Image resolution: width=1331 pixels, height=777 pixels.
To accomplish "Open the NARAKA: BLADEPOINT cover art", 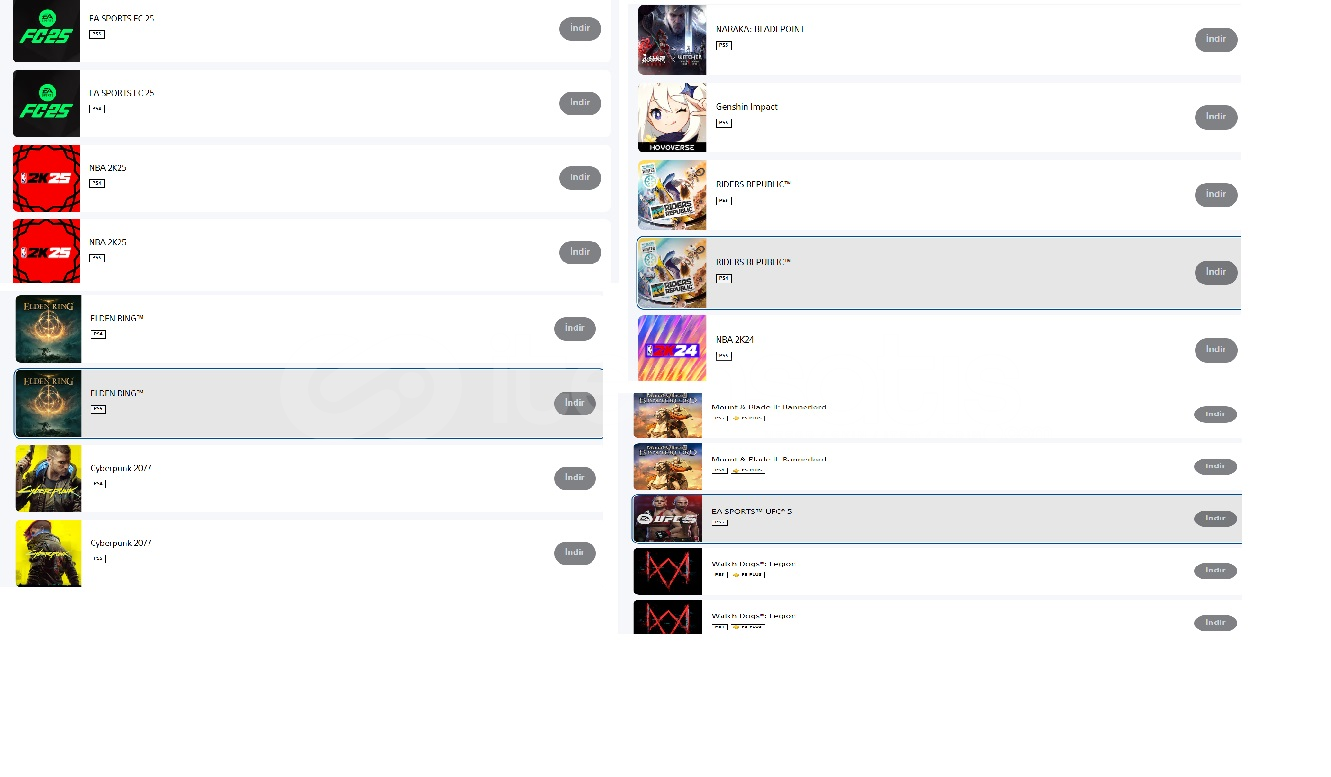I will pos(672,40).
